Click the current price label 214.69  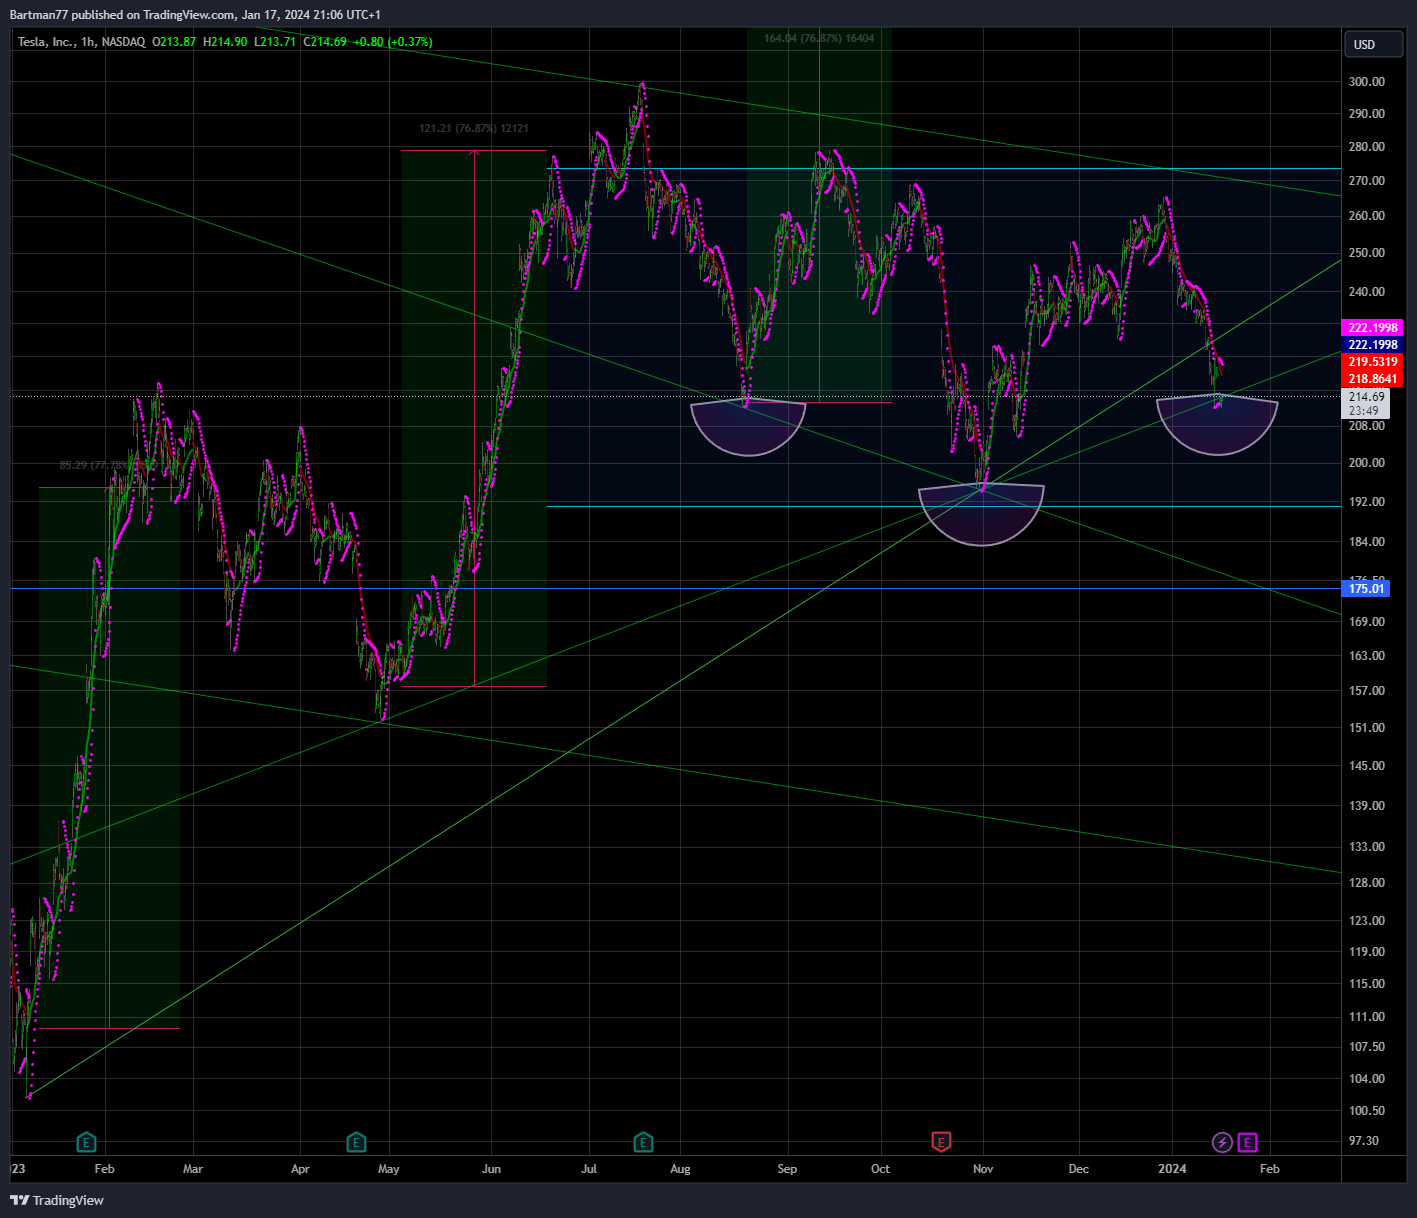click(x=1365, y=397)
